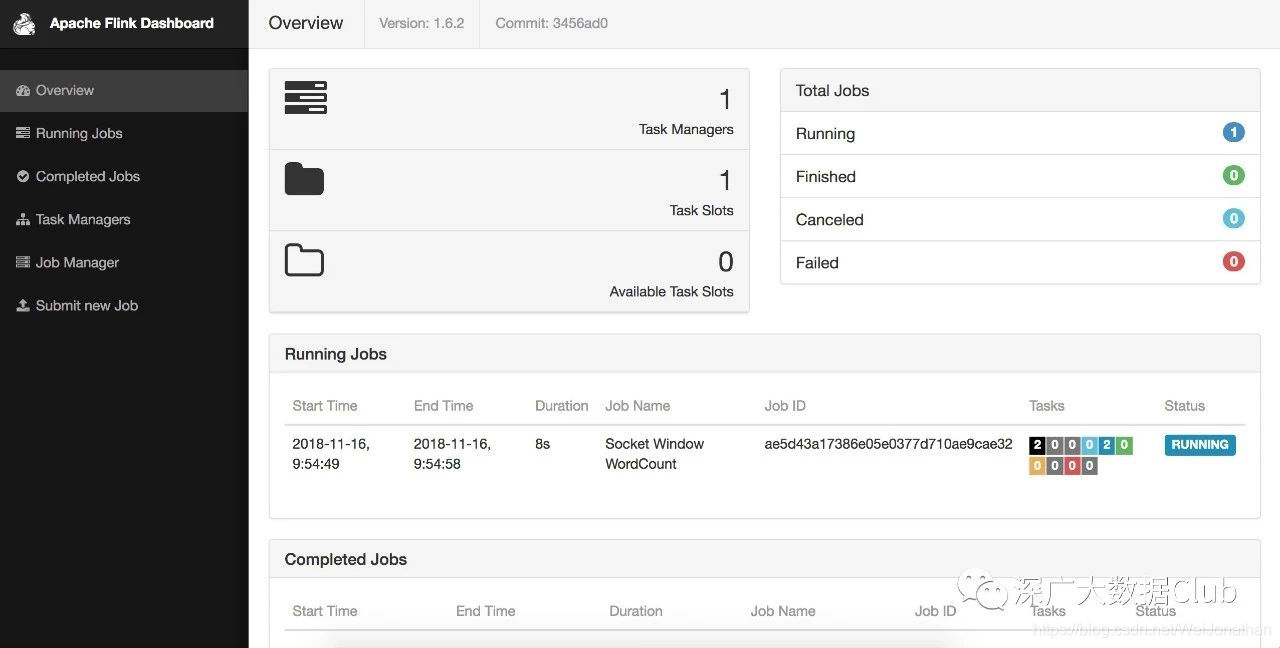This screenshot has width=1280, height=648.
Task: Click job ID ae5d43a17386e05e0377d710ae9cae32
Action: [888, 444]
